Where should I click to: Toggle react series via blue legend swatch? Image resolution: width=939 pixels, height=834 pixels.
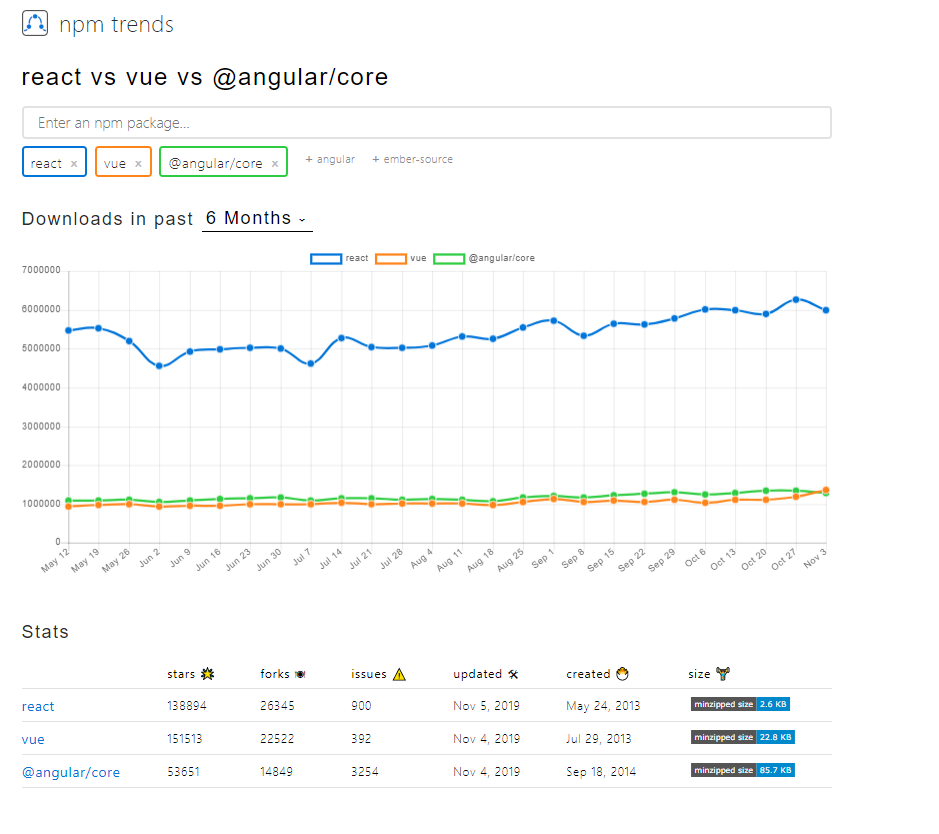326,259
